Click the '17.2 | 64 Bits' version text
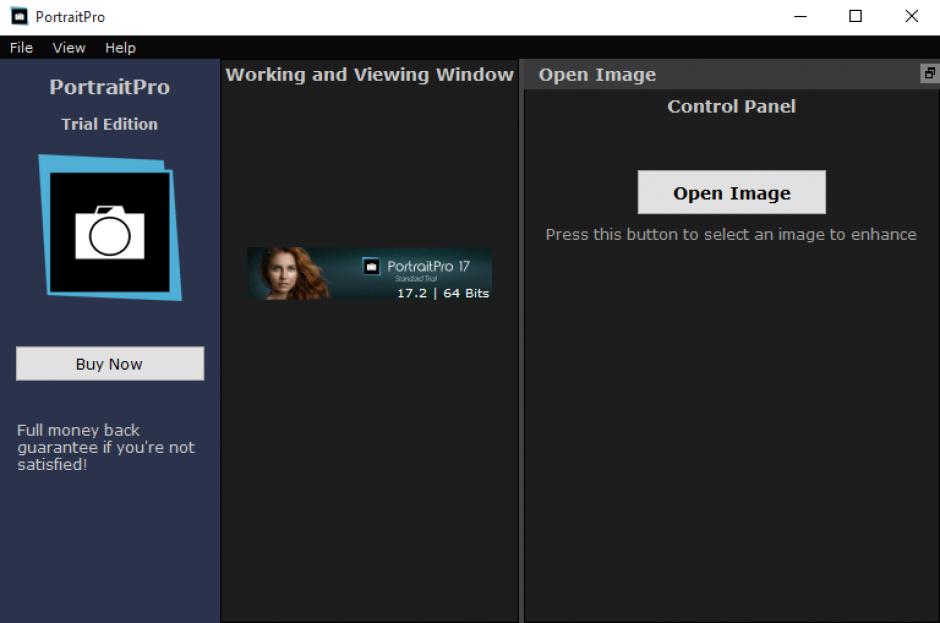940x623 pixels. (443, 293)
